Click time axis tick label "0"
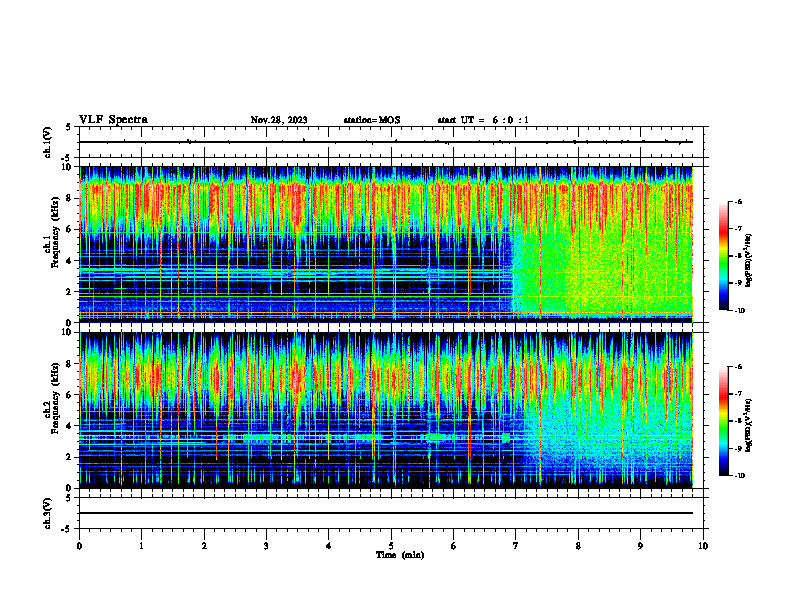Screen dimensions: 792x612 [x=79, y=546]
